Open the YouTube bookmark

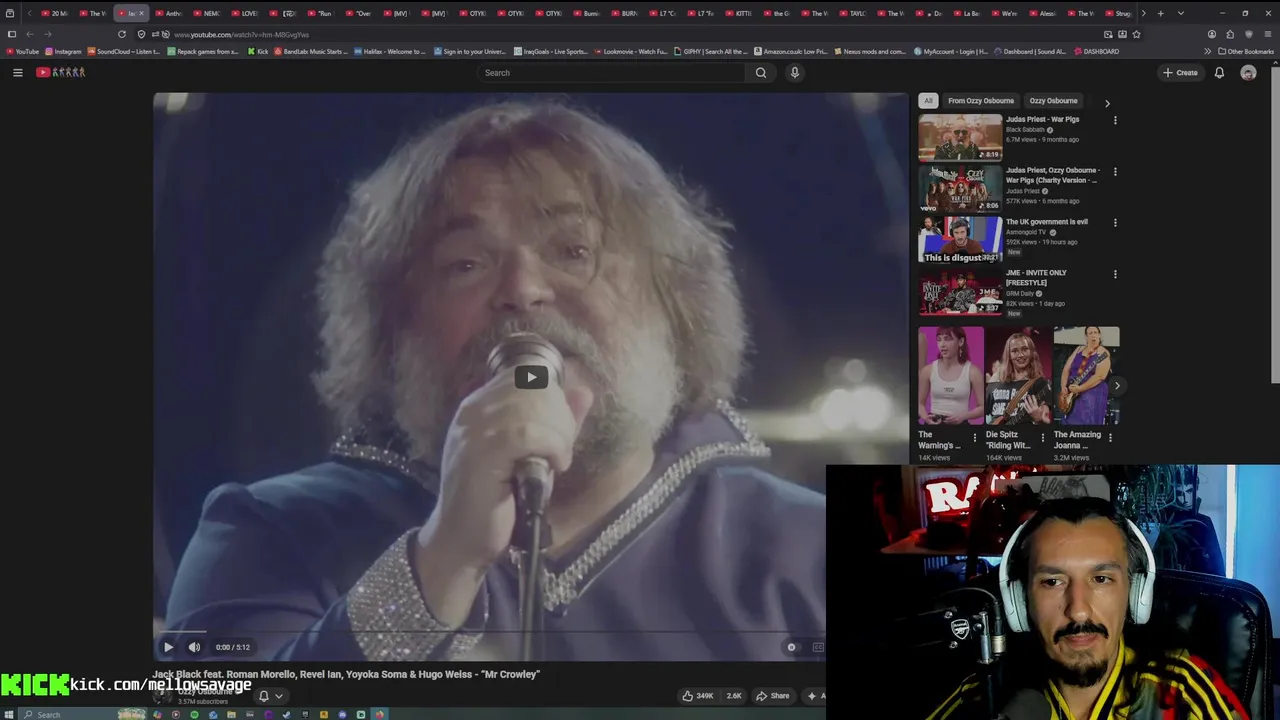22,51
